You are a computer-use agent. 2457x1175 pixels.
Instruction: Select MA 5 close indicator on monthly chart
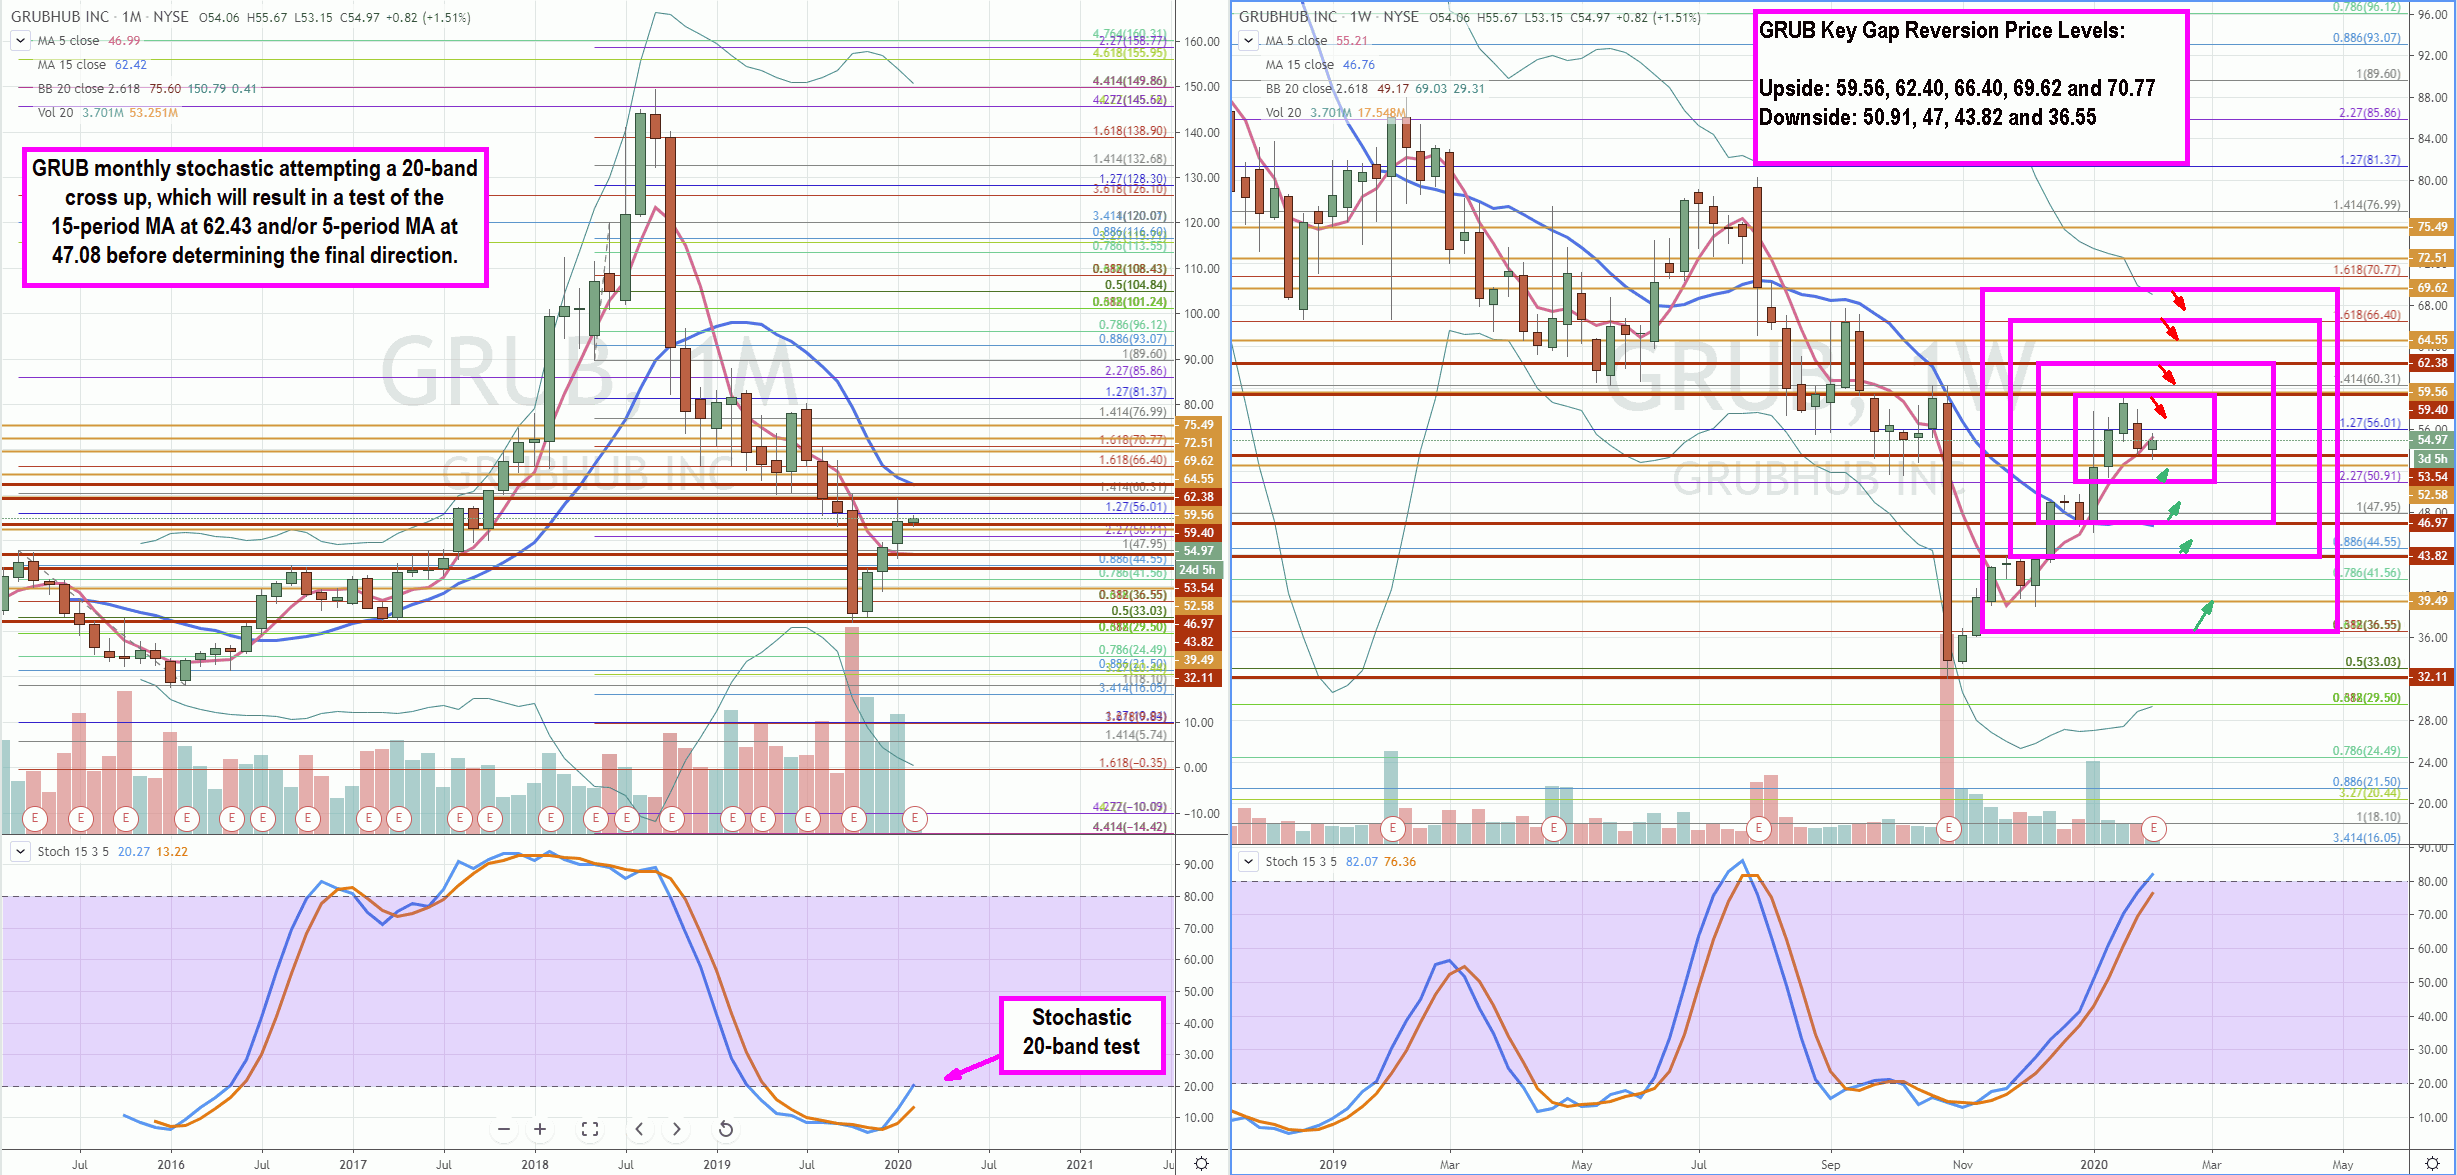click(x=68, y=41)
